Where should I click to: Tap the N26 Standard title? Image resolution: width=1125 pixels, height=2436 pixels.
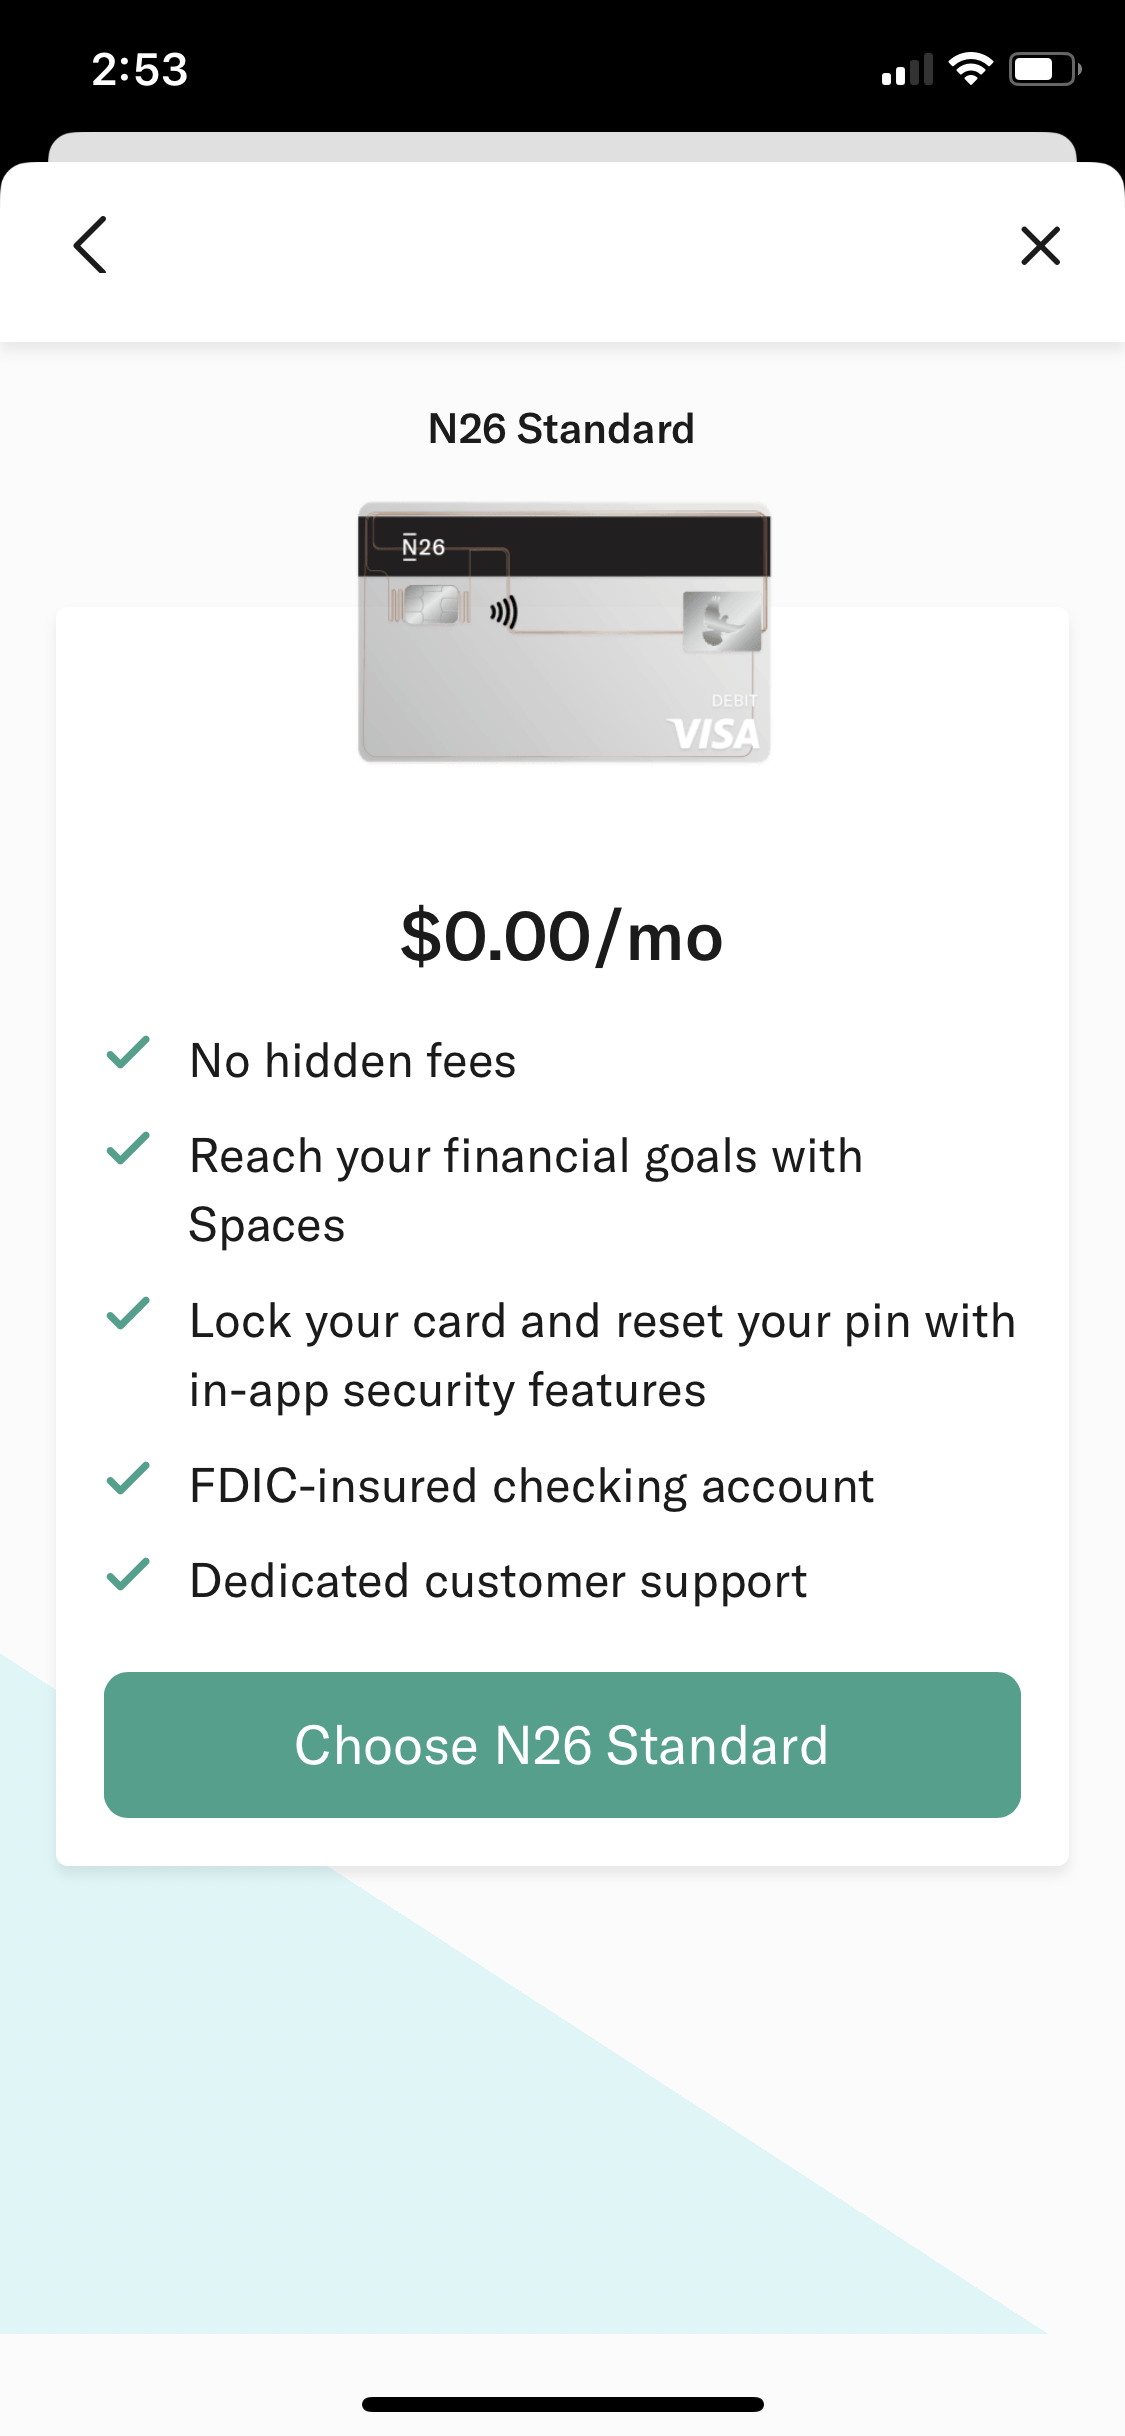point(561,429)
